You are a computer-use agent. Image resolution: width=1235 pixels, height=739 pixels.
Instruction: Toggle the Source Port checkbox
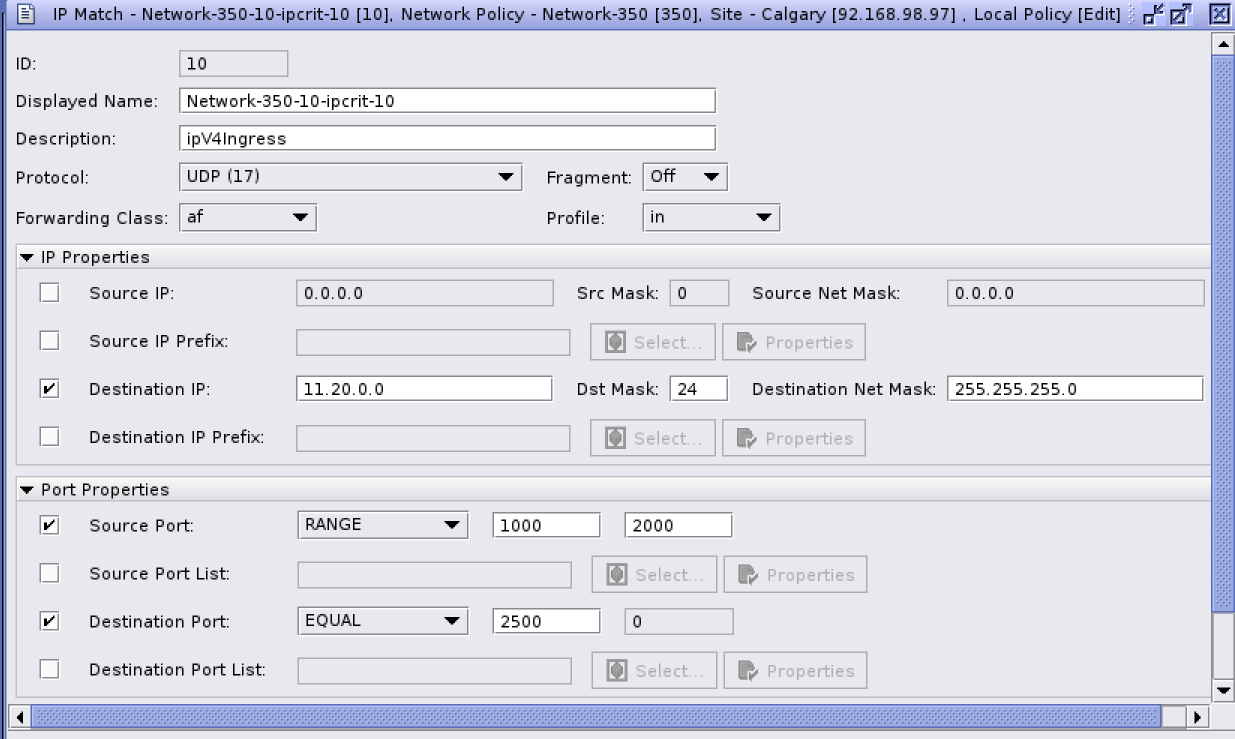click(x=49, y=525)
